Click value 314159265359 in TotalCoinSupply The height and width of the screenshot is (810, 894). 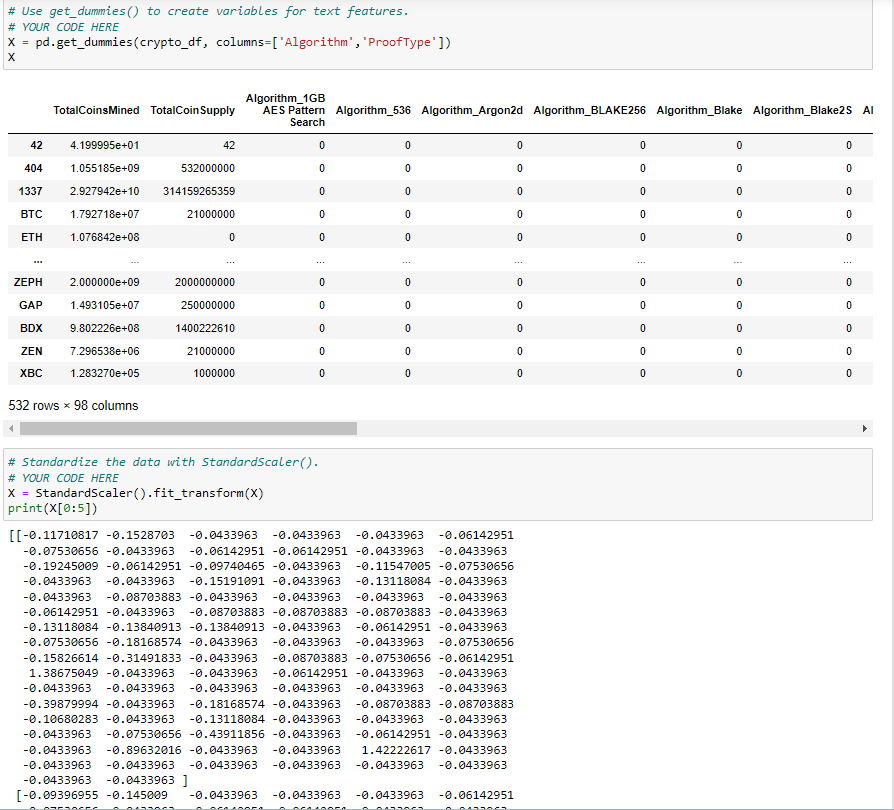(199, 191)
